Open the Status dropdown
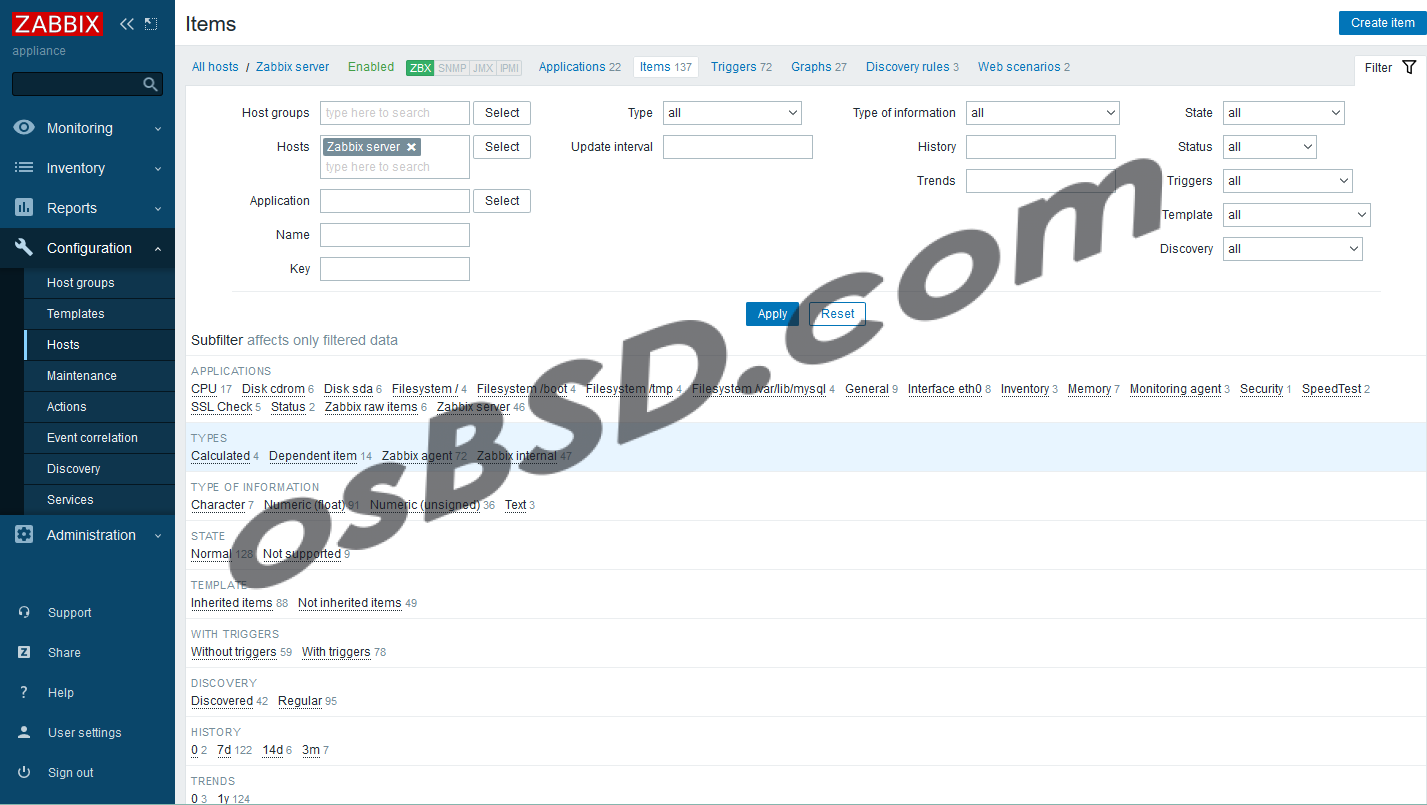 pyautogui.click(x=1269, y=147)
